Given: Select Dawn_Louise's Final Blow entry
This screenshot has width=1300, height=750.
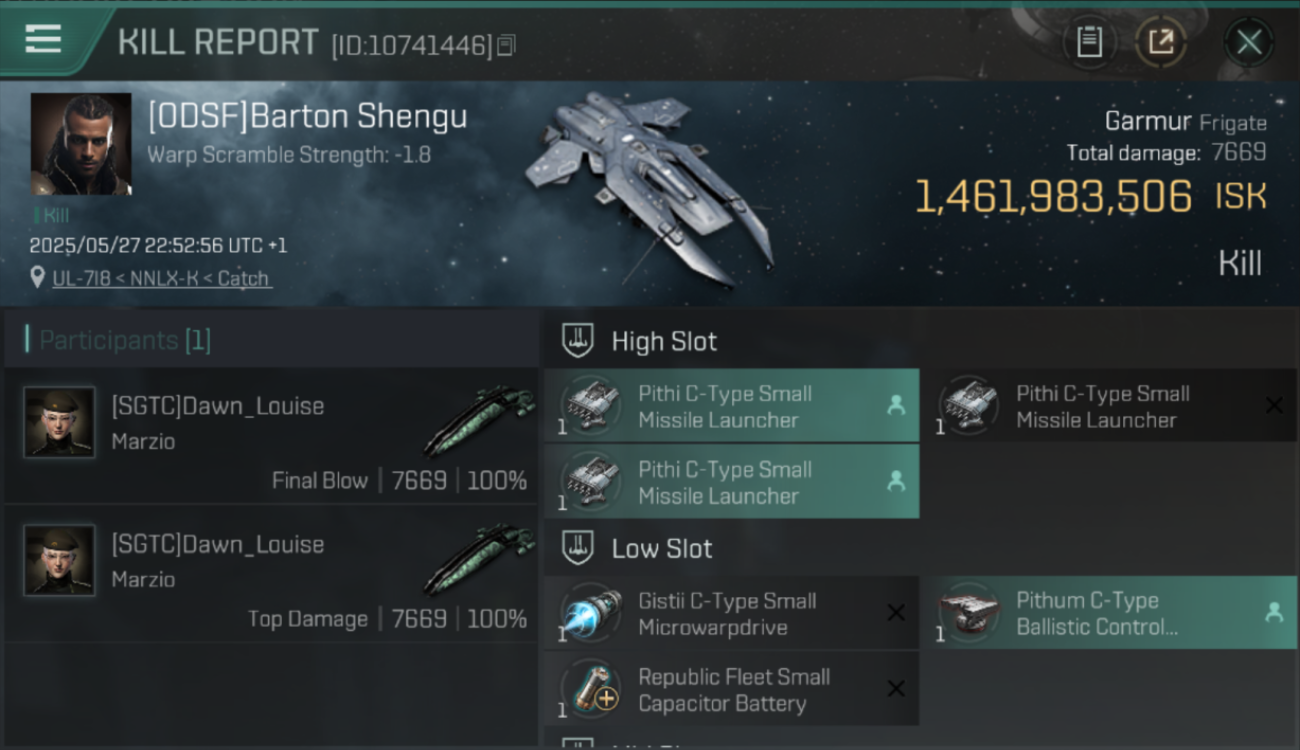Looking at the screenshot, I should click(x=271, y=435).
